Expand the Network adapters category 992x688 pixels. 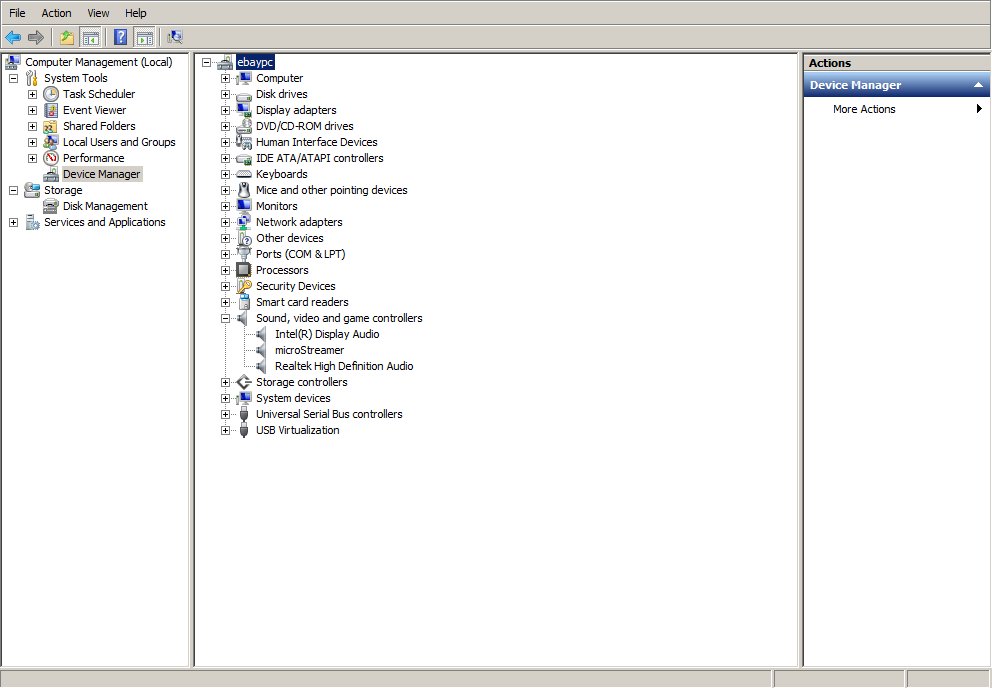[225, 222]
